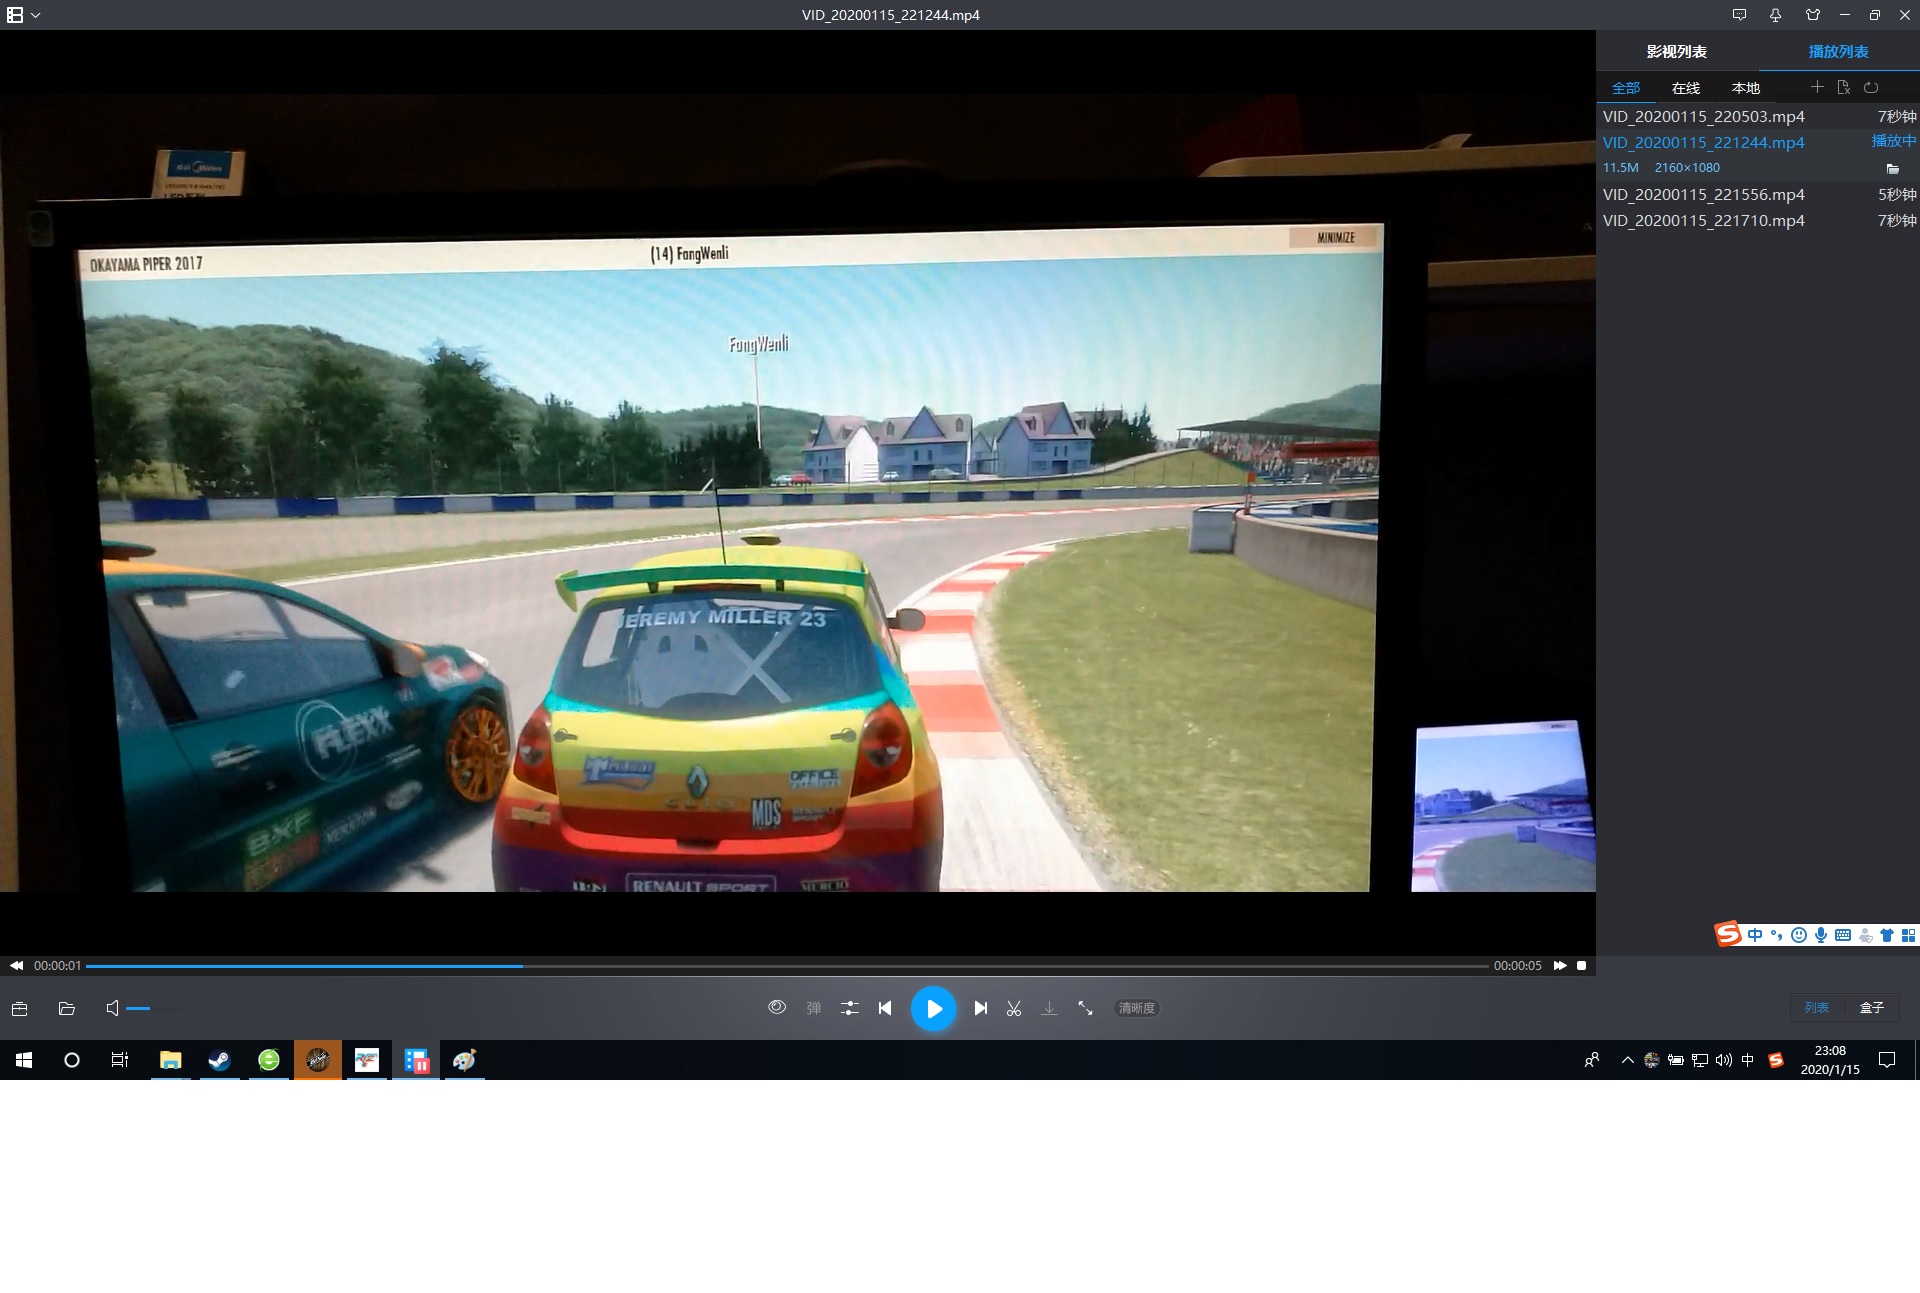Viewport: 1920px width, 1293px height.
Task: Select the 本地 filter tab
Action: [1746, 88]
